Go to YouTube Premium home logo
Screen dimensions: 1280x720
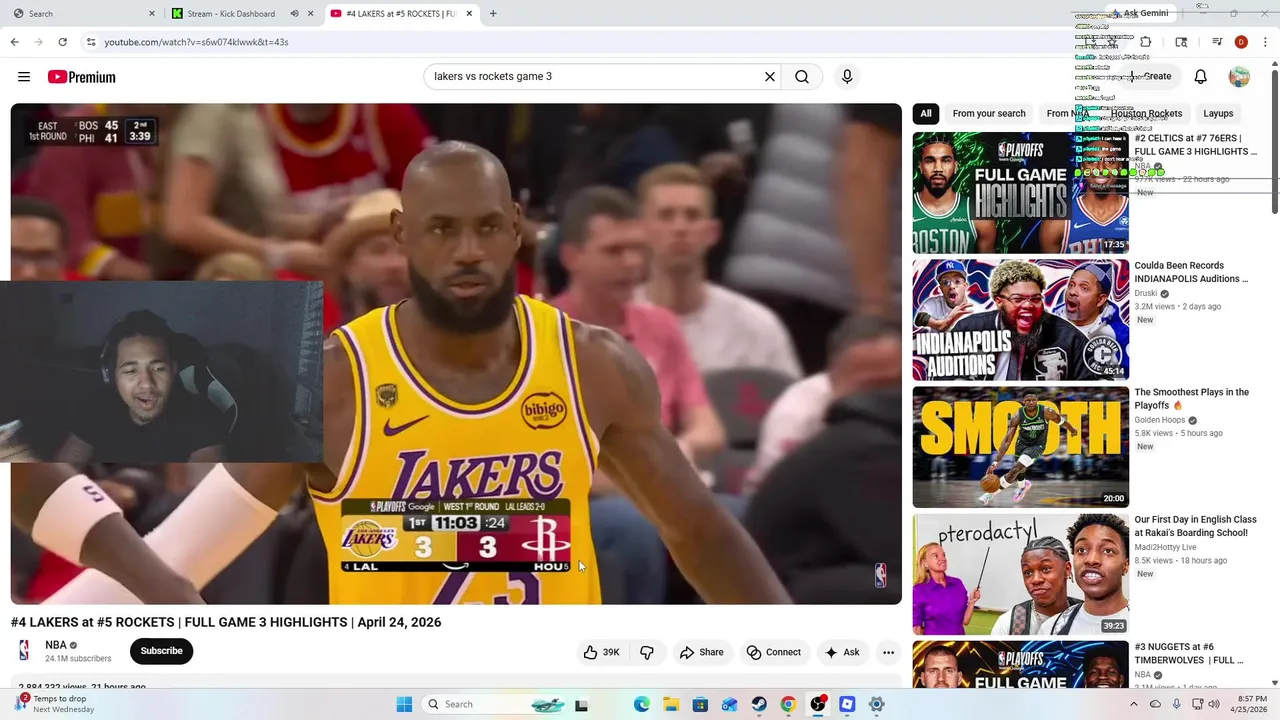[81, 77]
